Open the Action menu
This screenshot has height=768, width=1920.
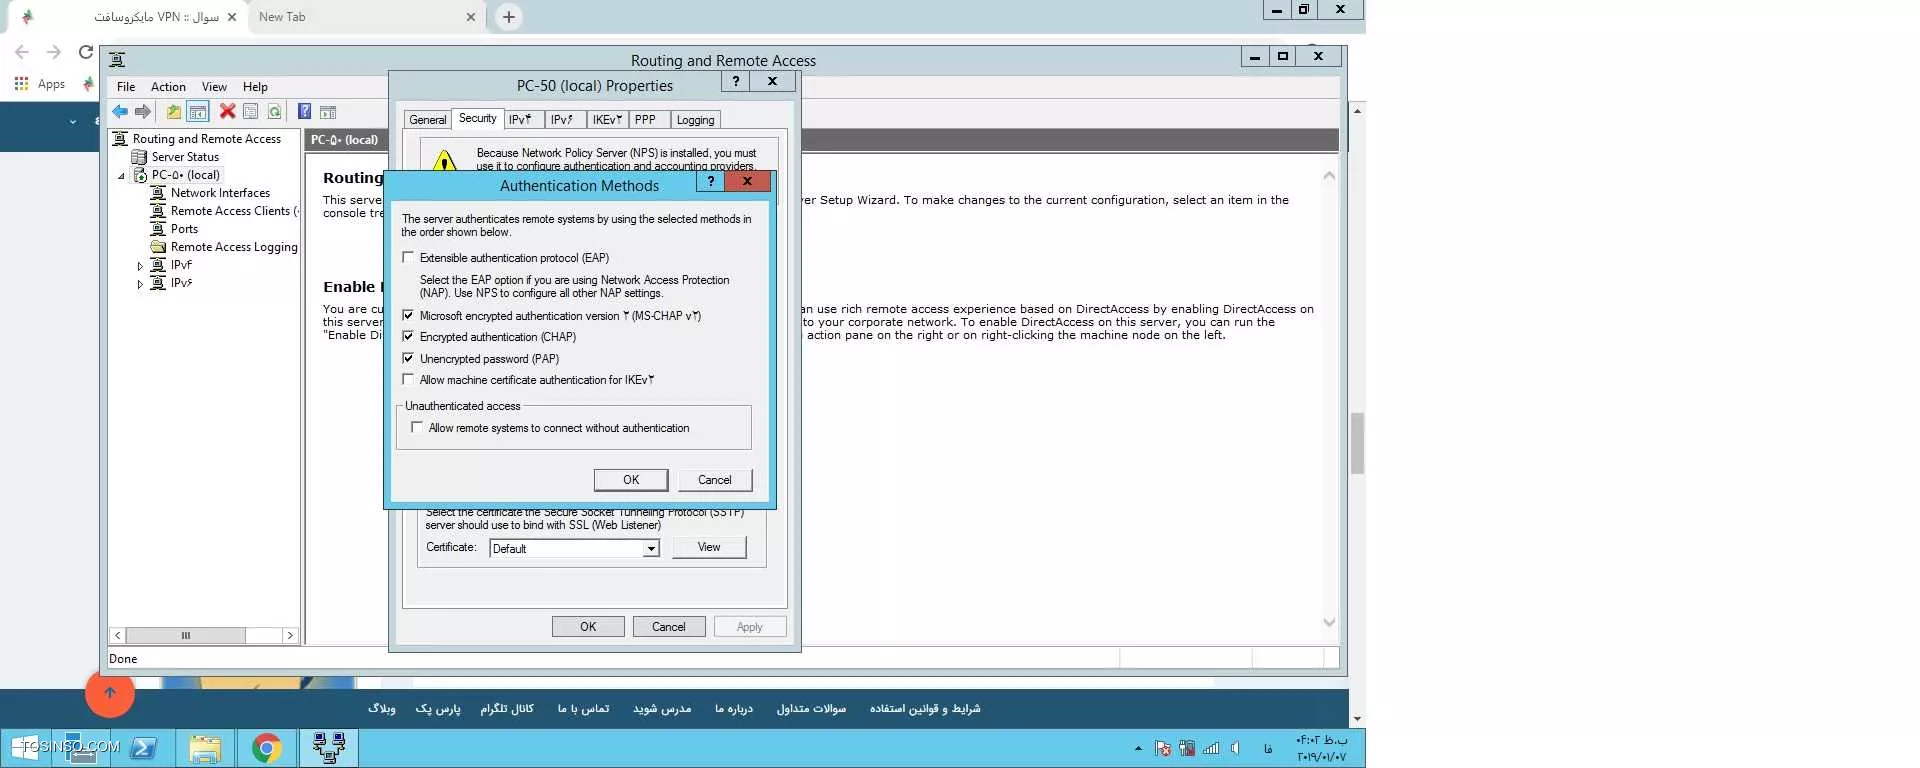tap(168, 87)
